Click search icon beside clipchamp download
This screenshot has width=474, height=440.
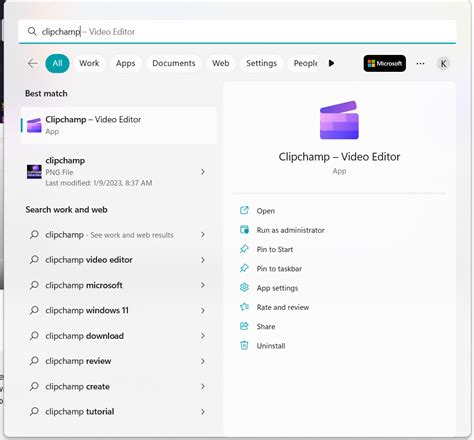click(34, 335)
